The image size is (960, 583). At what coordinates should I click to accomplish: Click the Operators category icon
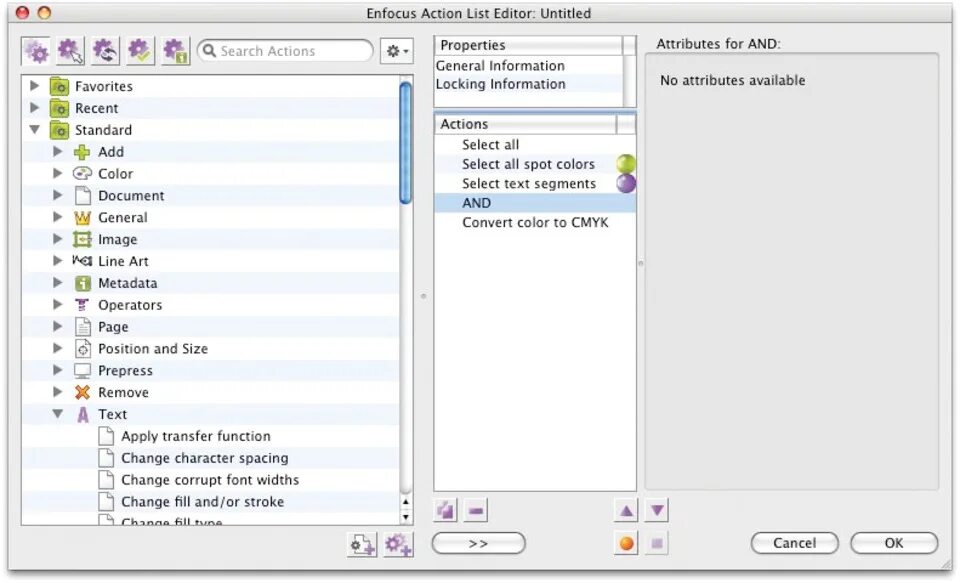(x=82, y=304)
